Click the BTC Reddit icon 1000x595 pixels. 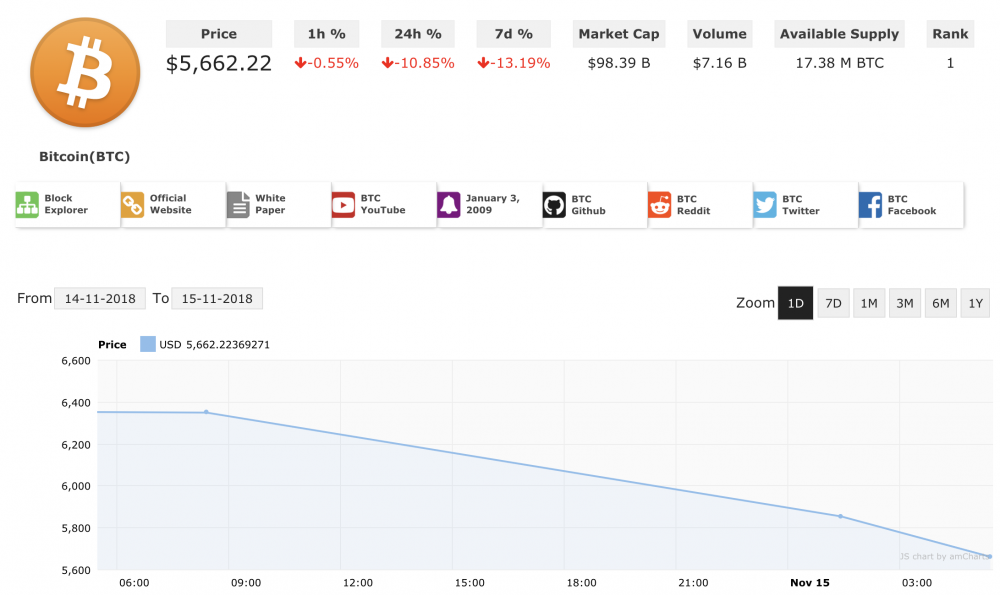660,205
